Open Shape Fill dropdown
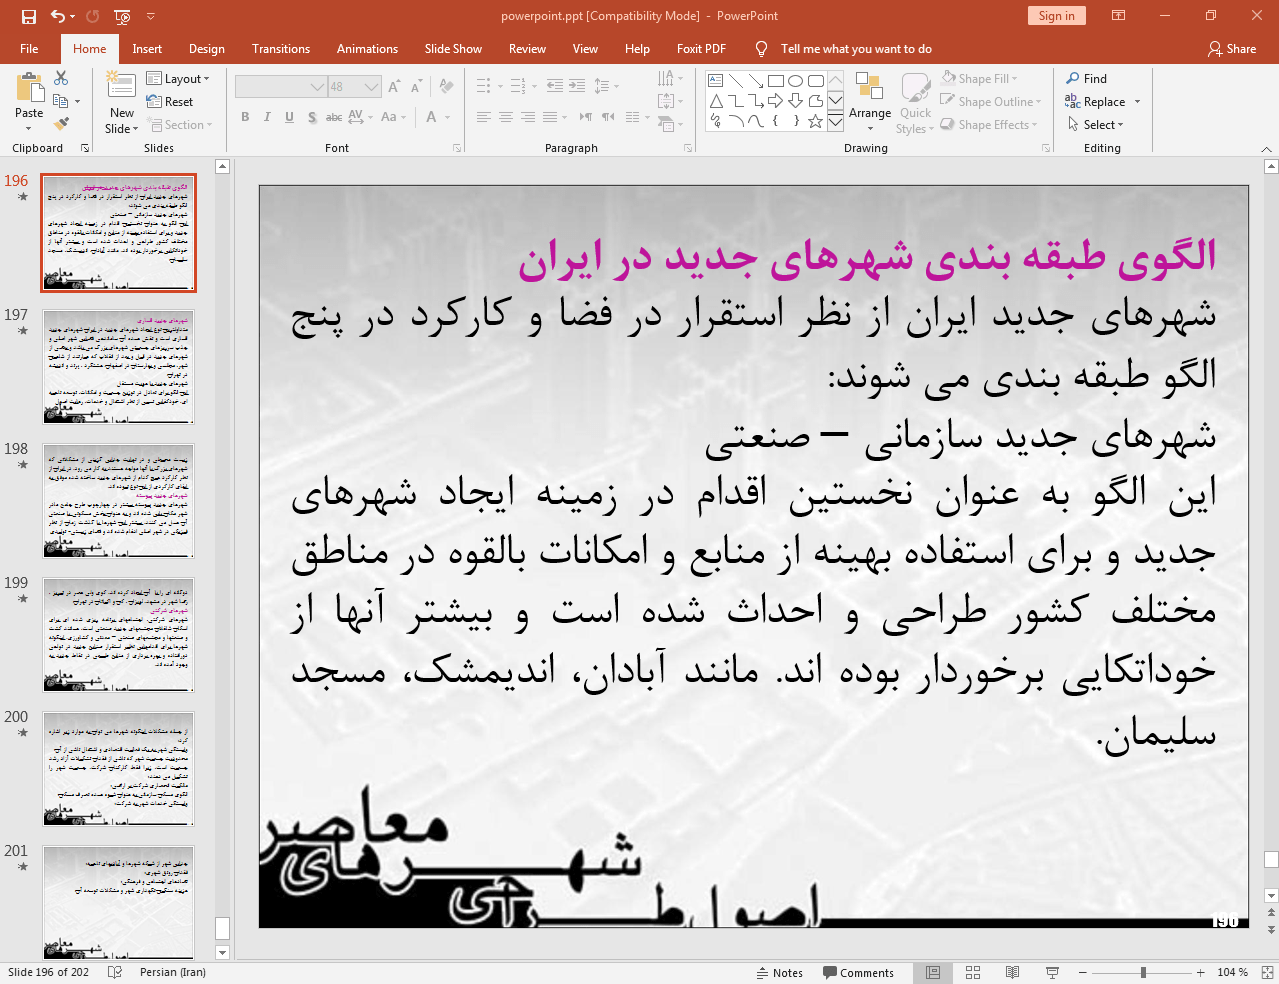The height and width of the screenshot is (984, 1279). (x=979, y=78)
